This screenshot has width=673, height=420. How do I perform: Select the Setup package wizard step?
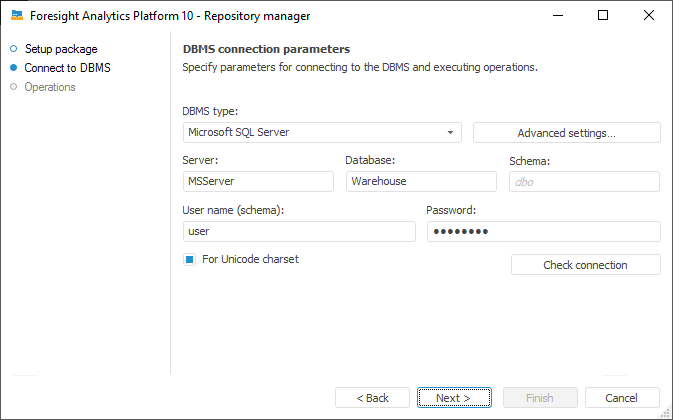coord(60,49)
